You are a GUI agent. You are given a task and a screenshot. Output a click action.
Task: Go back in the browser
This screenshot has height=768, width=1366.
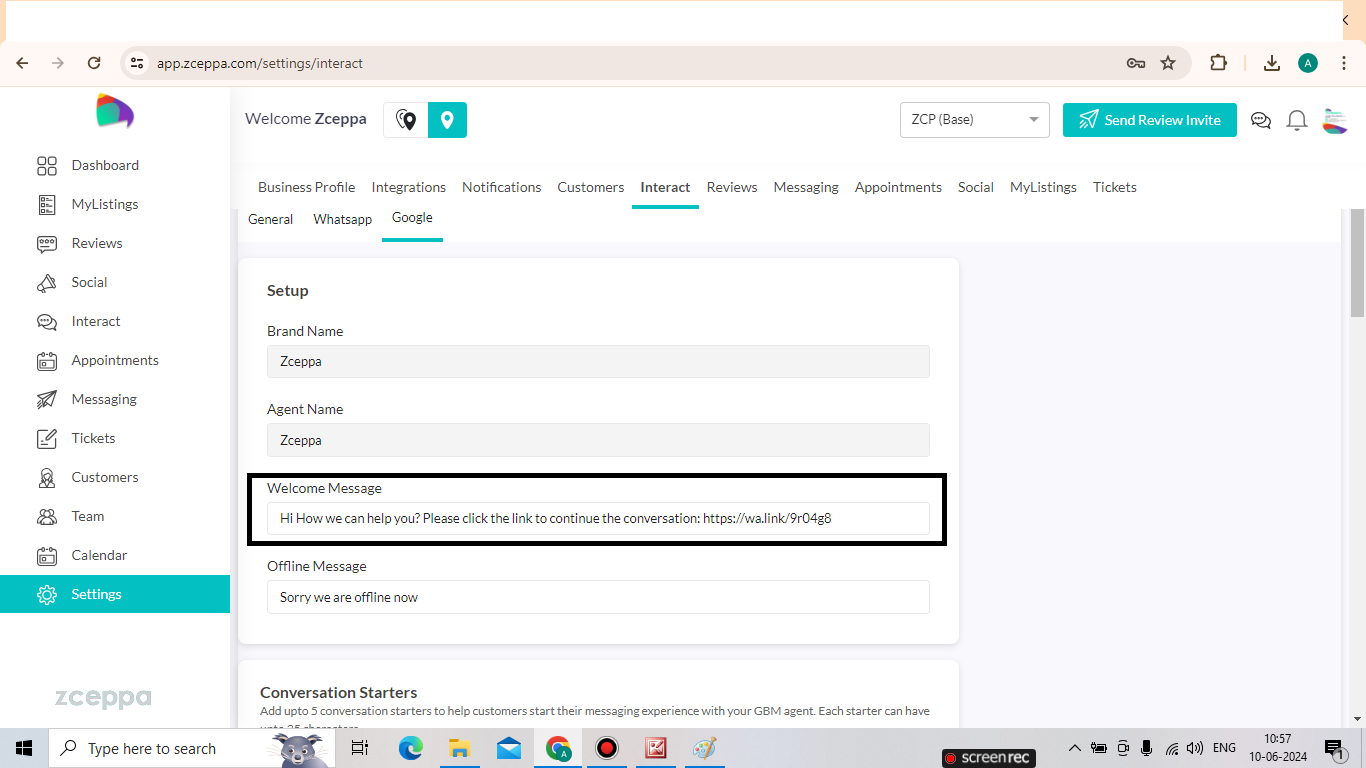click(22, 63)
